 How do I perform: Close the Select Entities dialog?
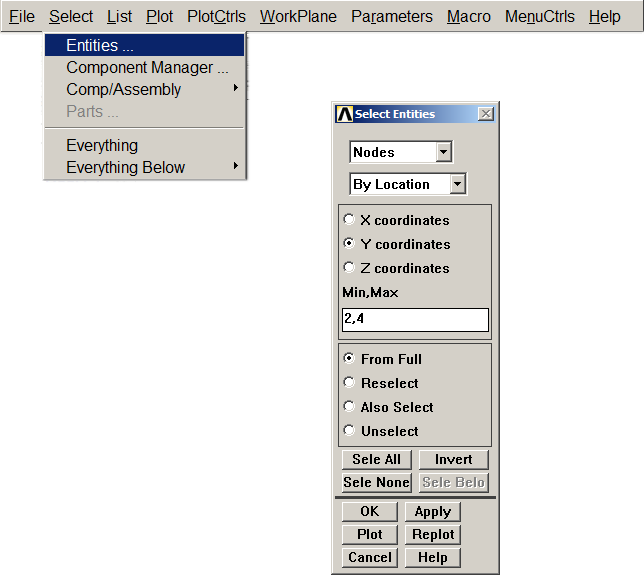[486, 114]
